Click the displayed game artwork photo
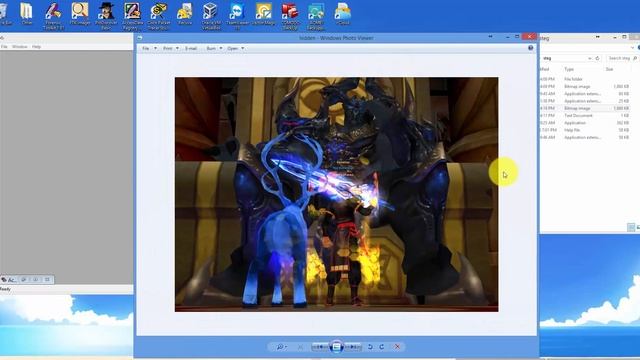 (x=336, y=194)
